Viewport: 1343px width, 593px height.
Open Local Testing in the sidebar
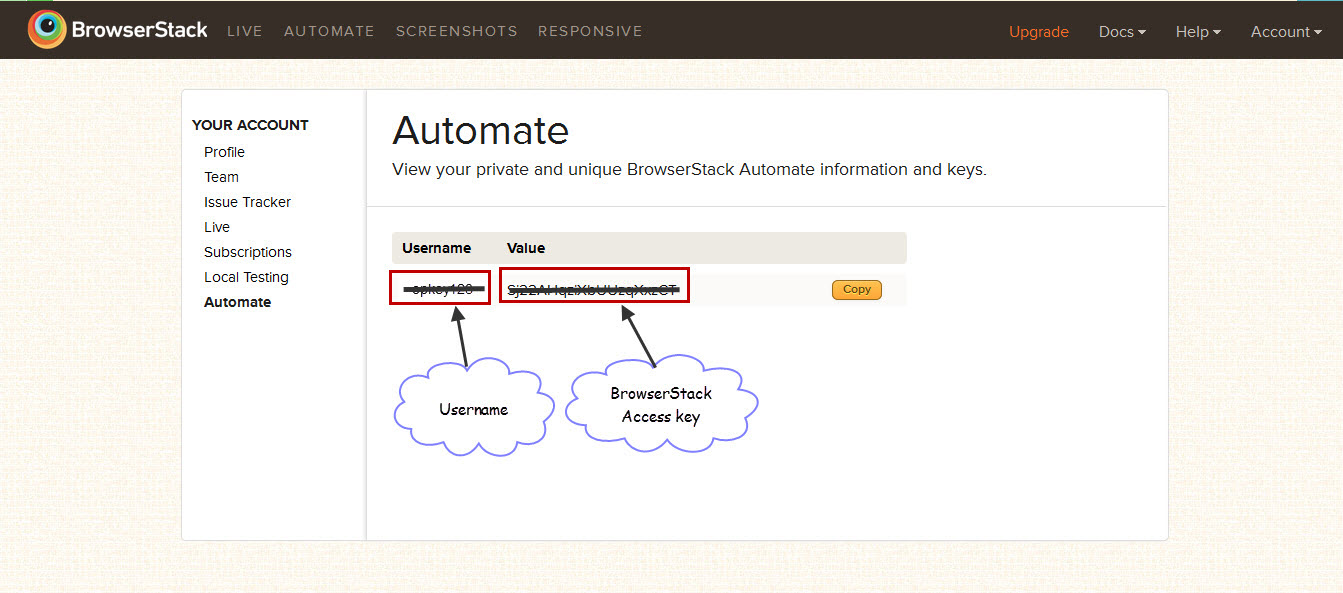click(246, 277)
